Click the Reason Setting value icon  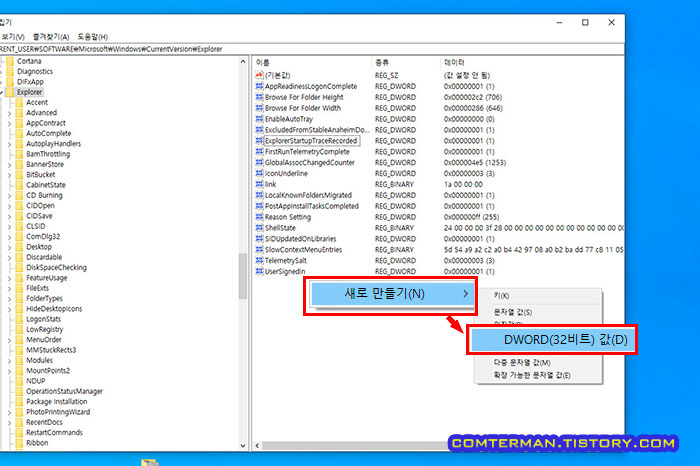(x=259, y=217)
